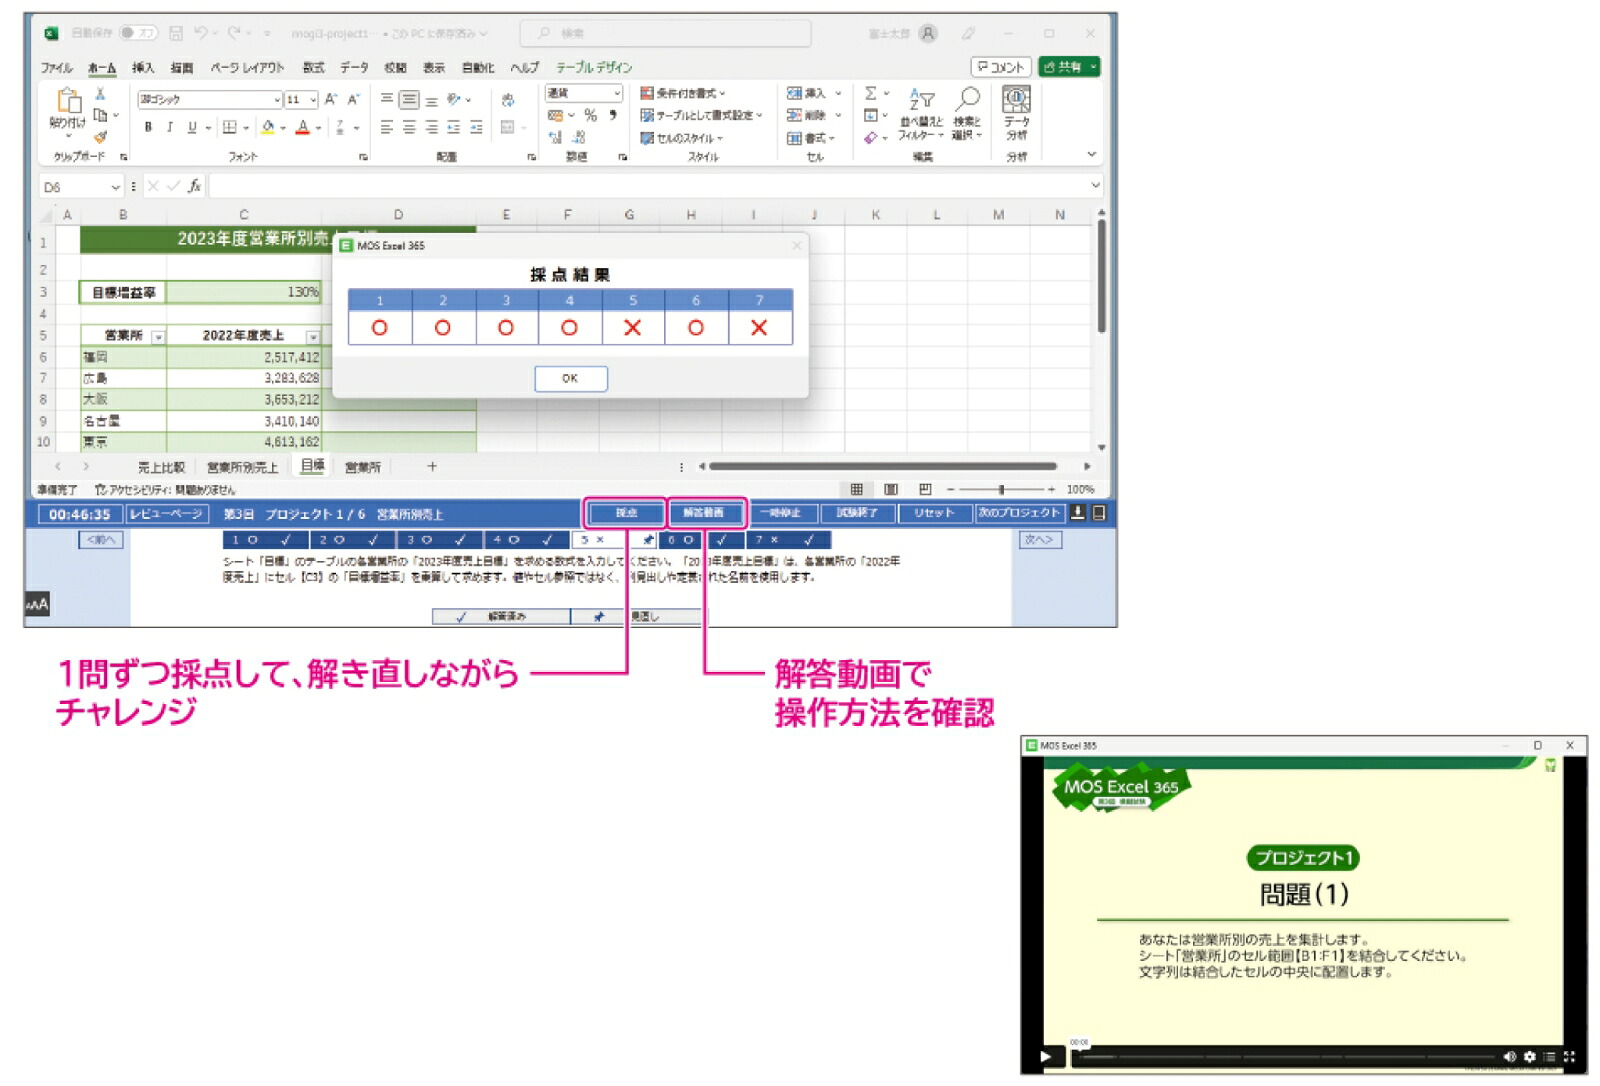Select page layout view icon
This screenshot has width=1600, height=1086.
pos(891,489)
